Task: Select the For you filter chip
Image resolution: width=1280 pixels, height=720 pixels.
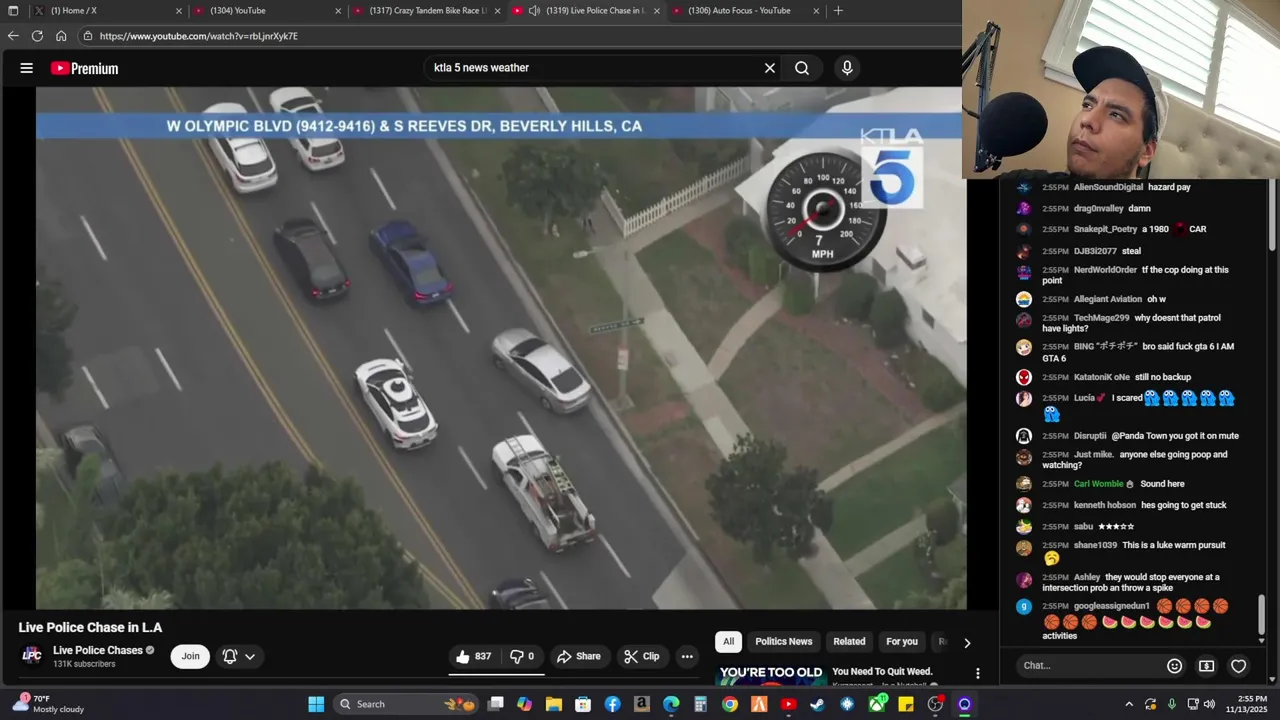Action: [x=902, y=641]
